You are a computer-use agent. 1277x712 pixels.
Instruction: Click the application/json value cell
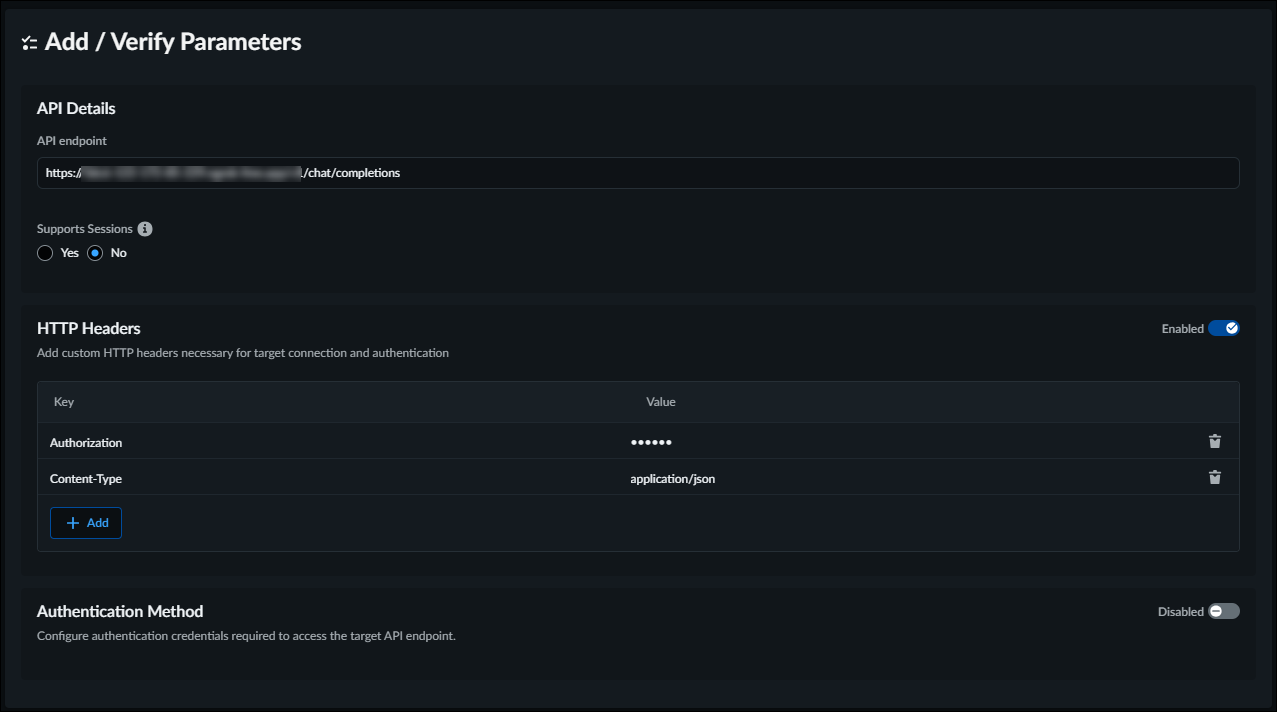click(672, 479)
